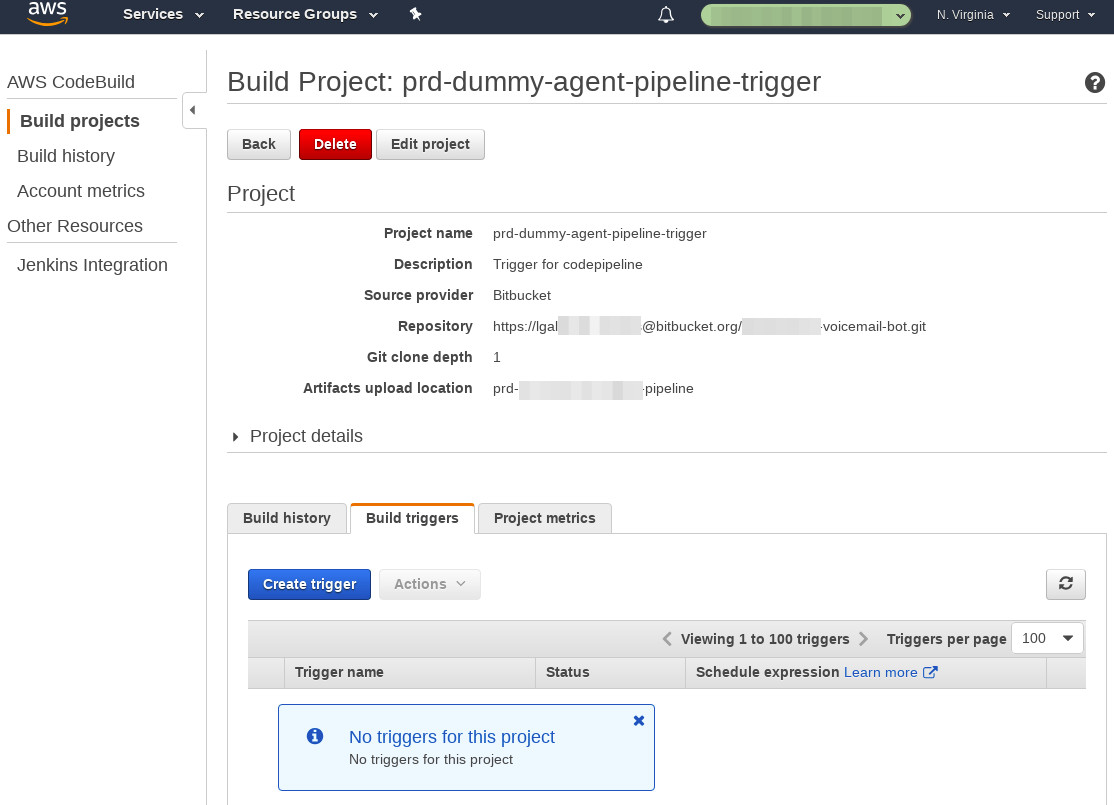Switch to the Build history tab
This screenshot has height=805, width=1114.
[x=287, y=518]
